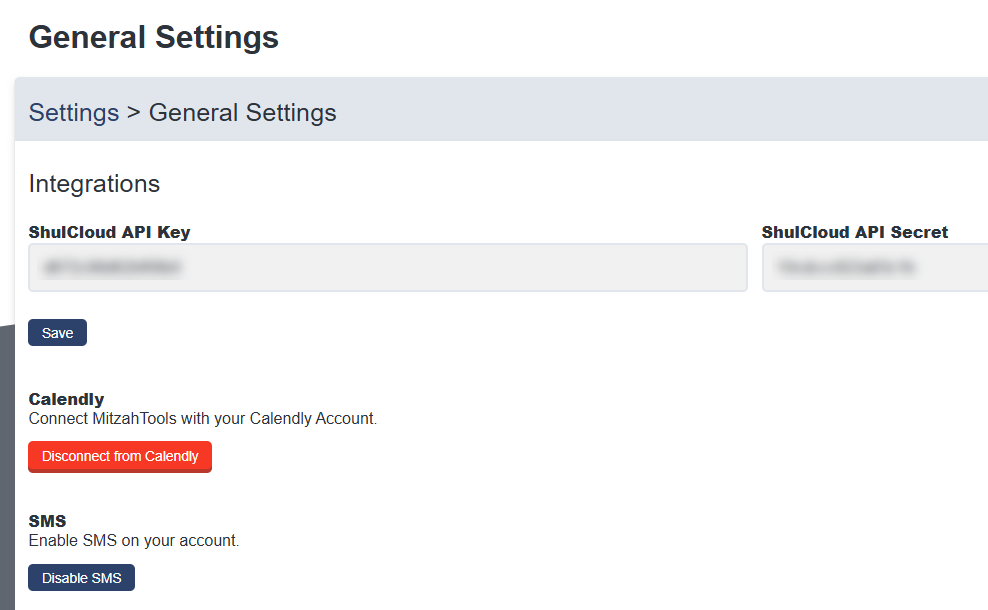Click the Calendly connection description text
Image resolution: width=988 pixels, height=610 pixels.
[203, 418]
